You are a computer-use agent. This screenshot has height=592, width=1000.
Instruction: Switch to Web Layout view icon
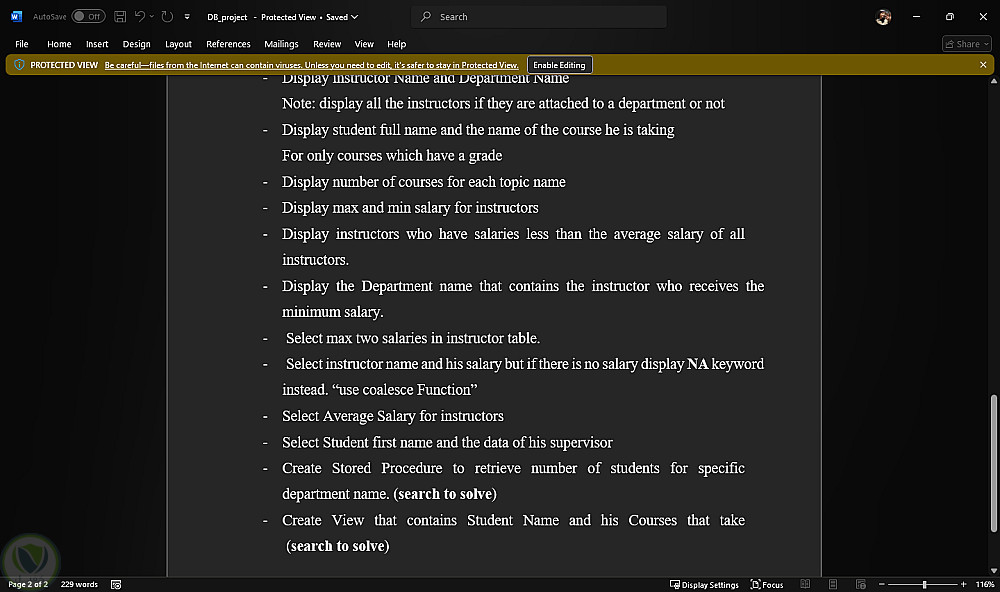[860, 584]
